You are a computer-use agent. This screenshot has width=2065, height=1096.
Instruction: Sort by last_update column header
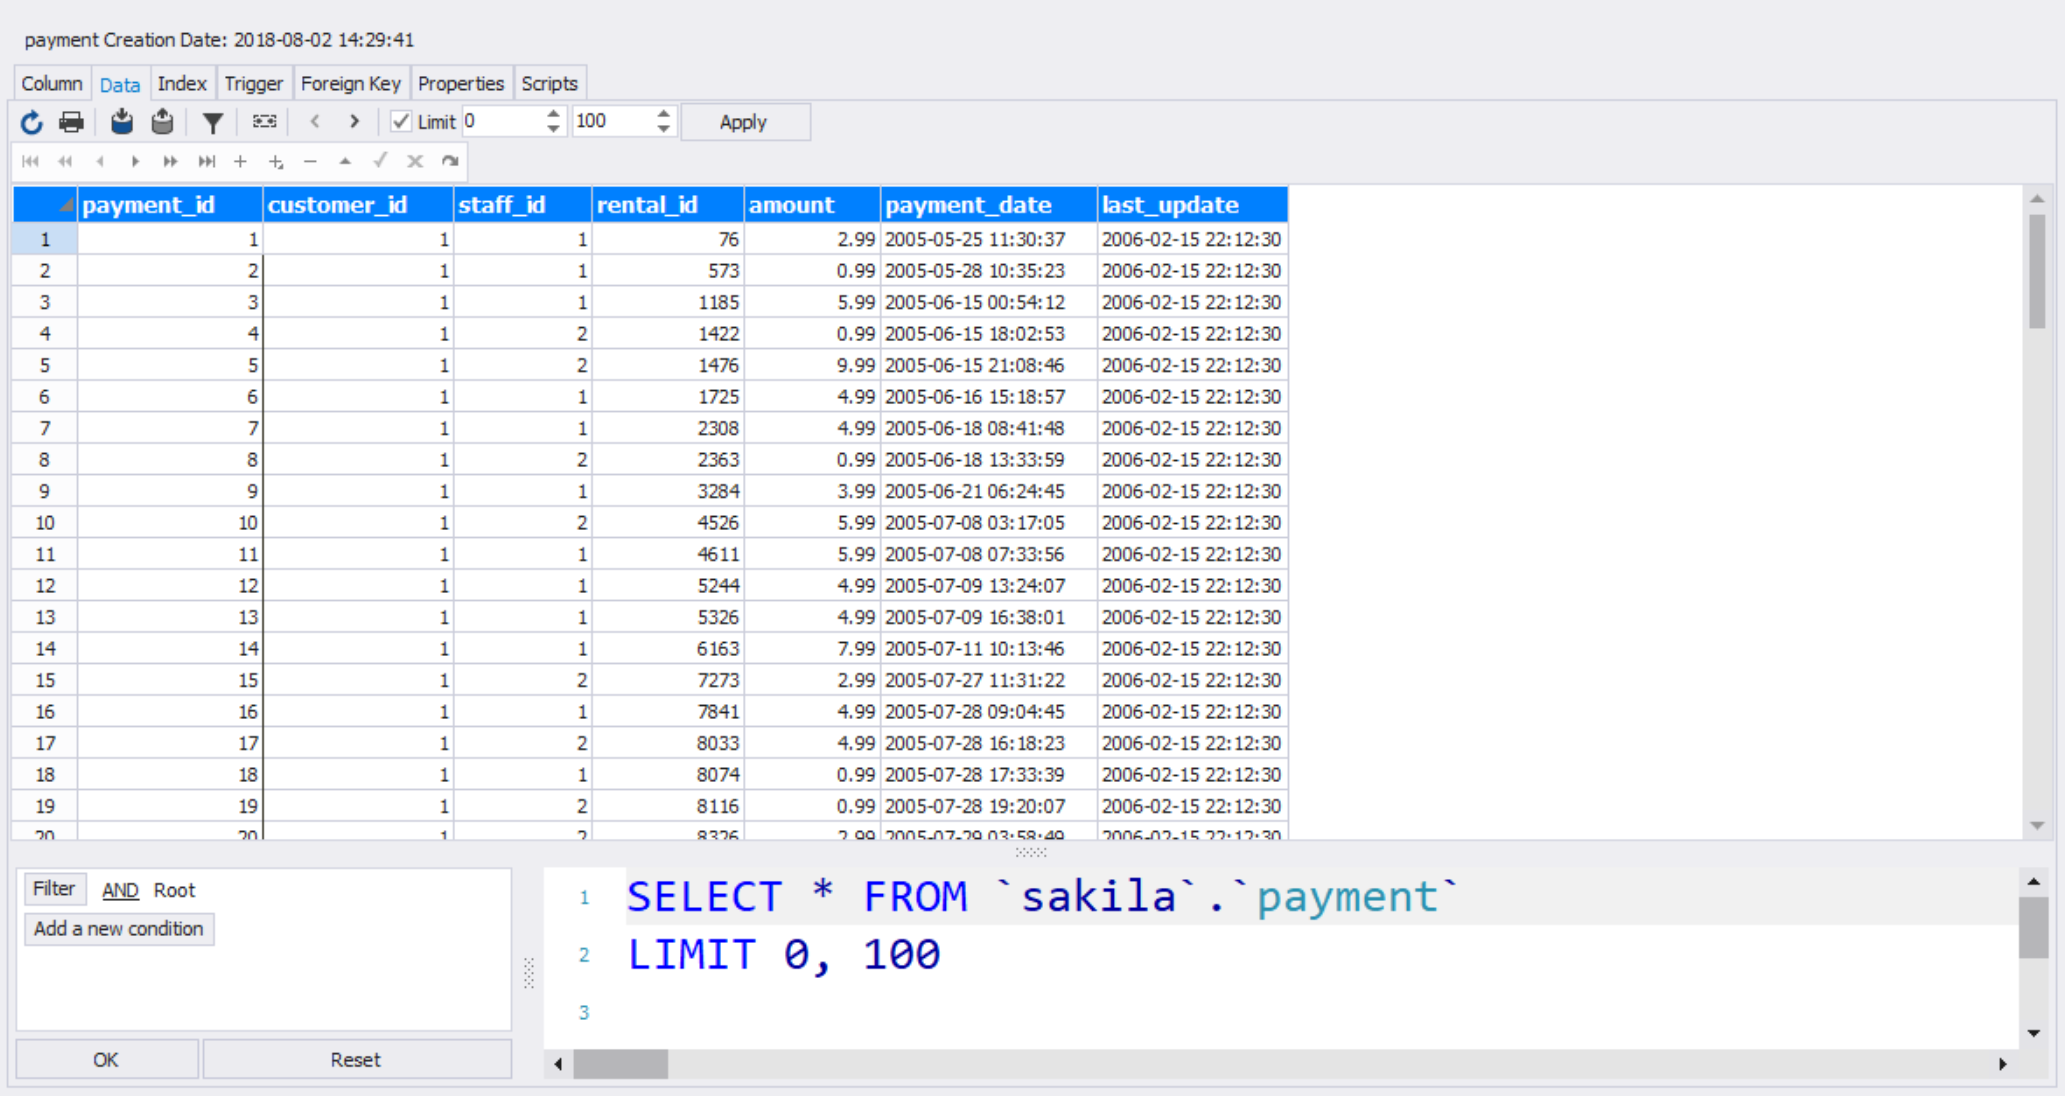click(1192, 205)
